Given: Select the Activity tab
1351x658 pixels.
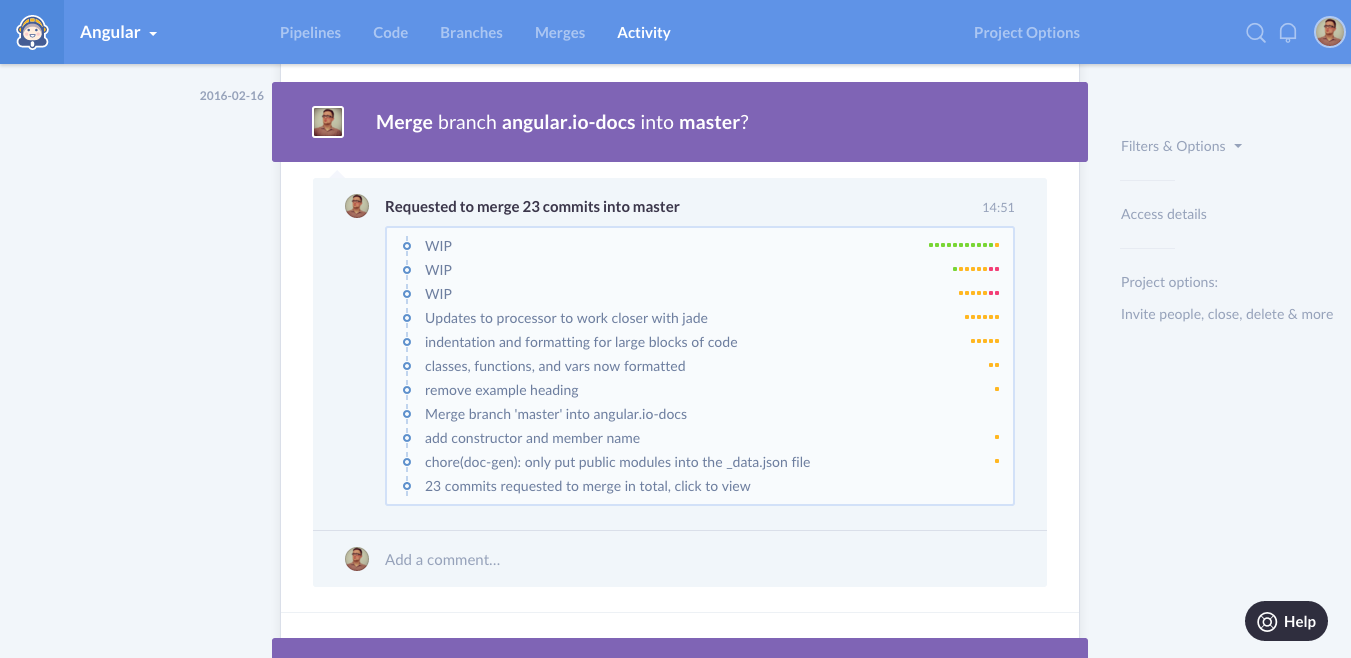Looking at the screenshot, I should (644, 33).
